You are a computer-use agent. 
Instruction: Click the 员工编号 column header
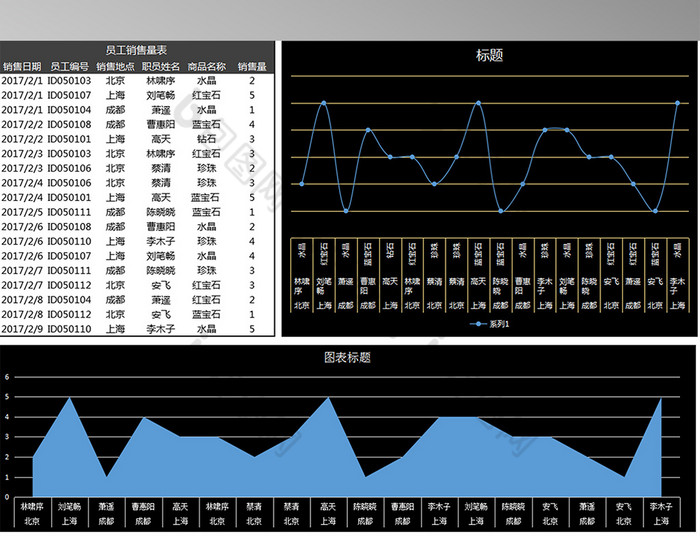click(70, 66)
